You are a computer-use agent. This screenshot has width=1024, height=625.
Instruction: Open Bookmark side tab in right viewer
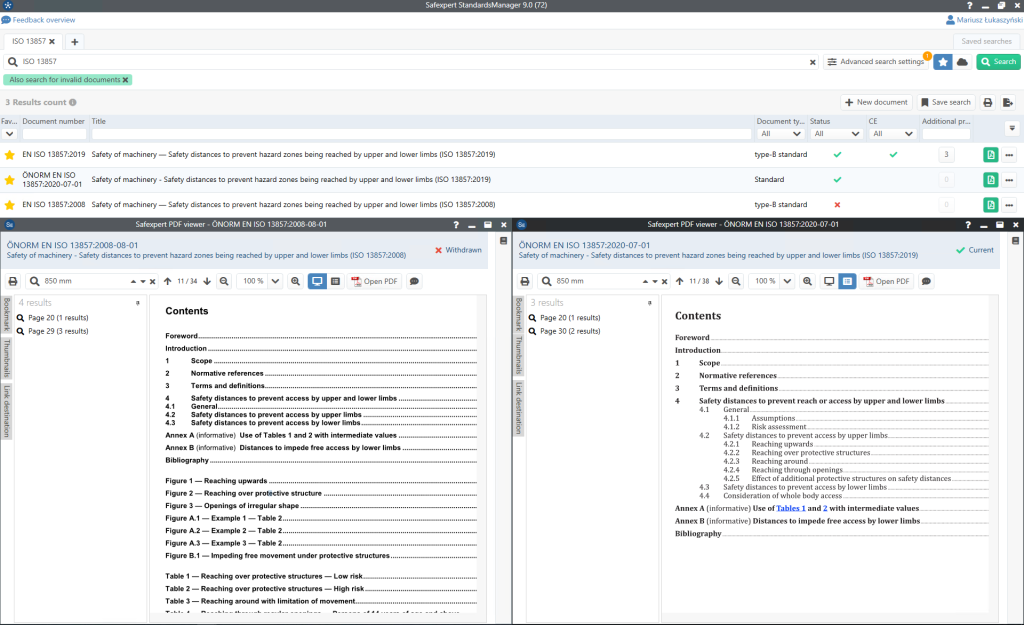click(x=519, y=315)
